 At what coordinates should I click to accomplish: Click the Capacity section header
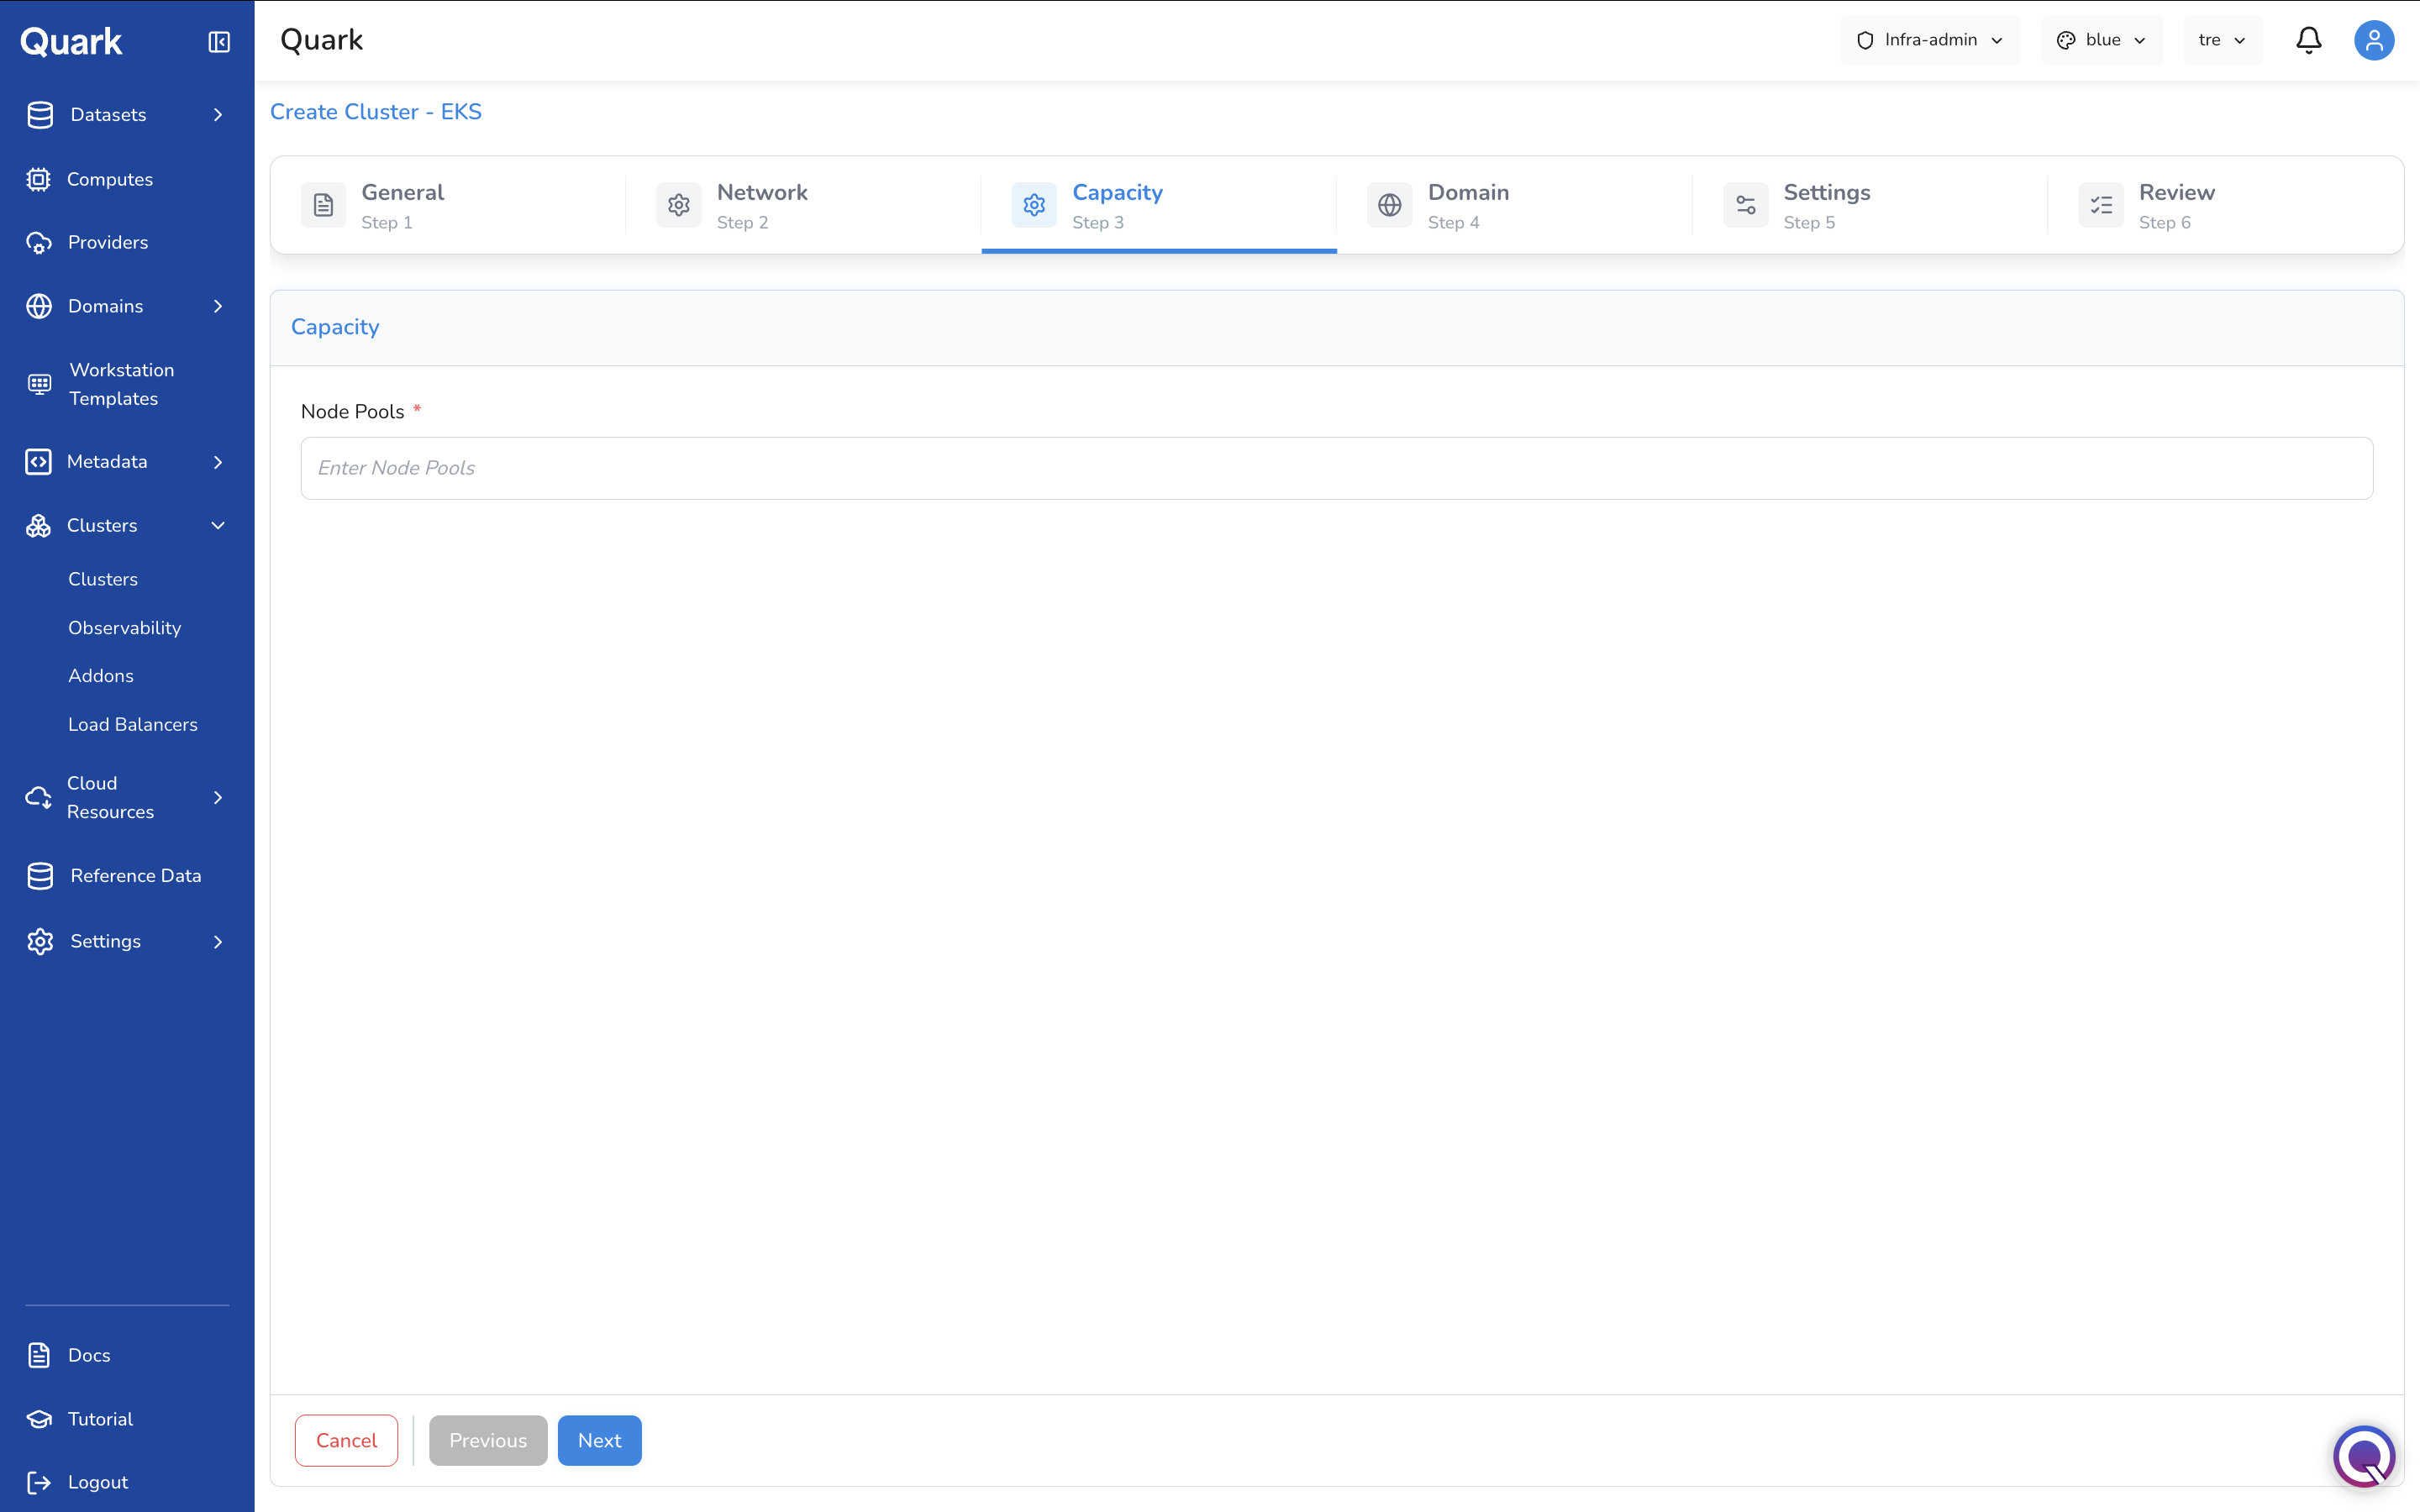[335, 327]
